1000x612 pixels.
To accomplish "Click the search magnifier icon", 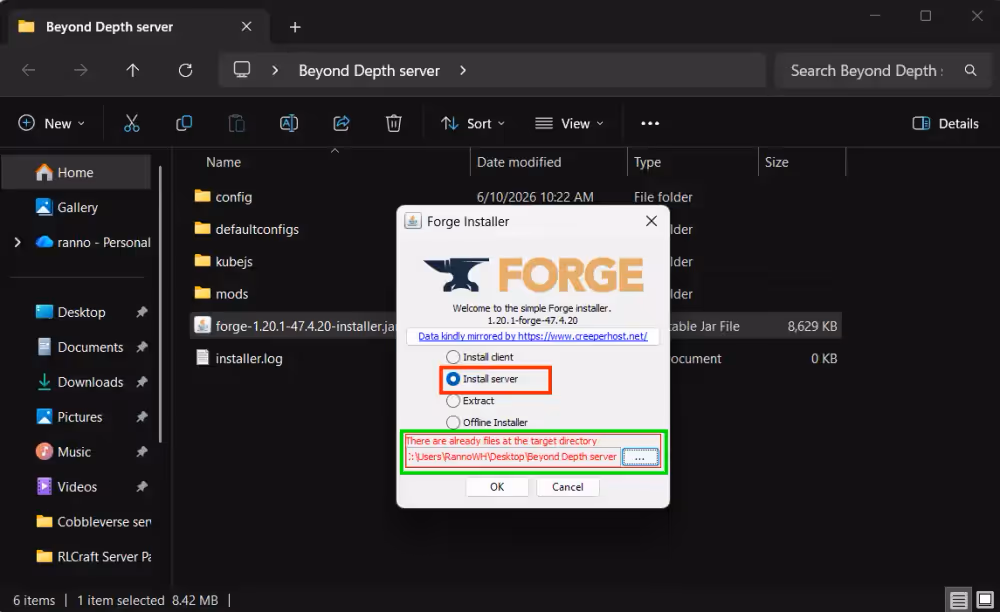I will click(970, 70).
